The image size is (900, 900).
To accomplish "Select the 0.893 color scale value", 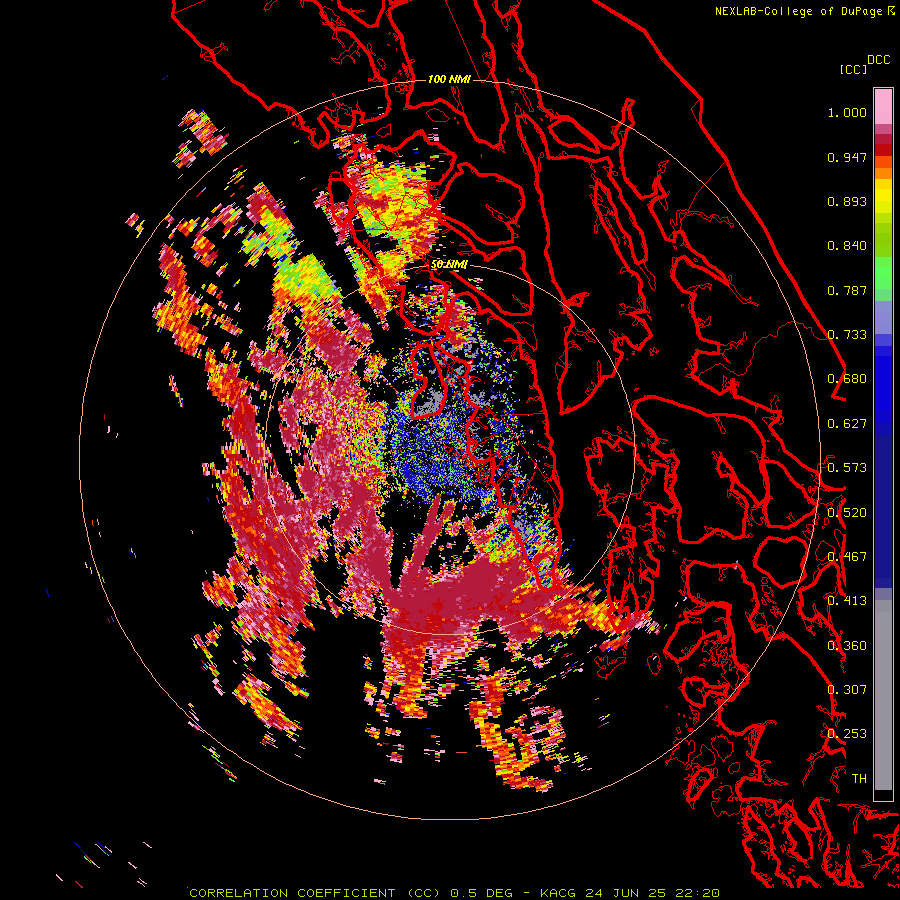I will (847, 201).
